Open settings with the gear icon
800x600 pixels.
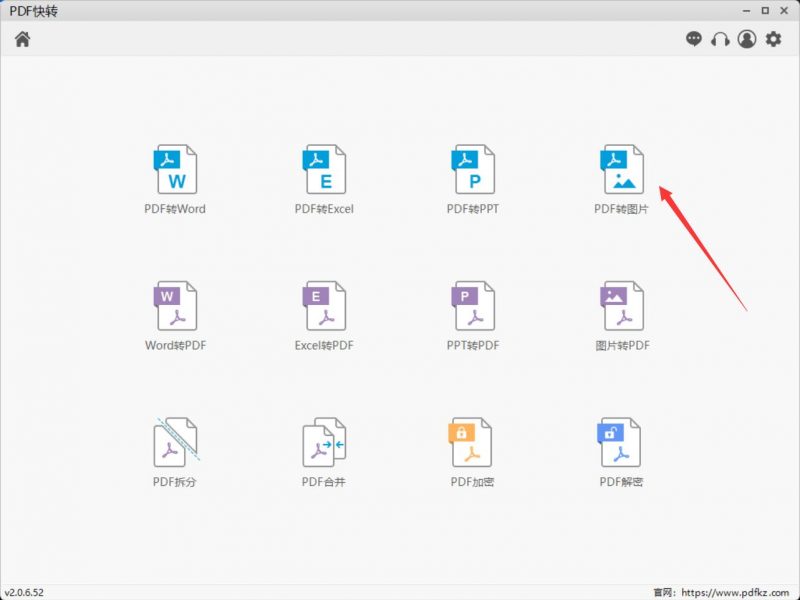774,39
